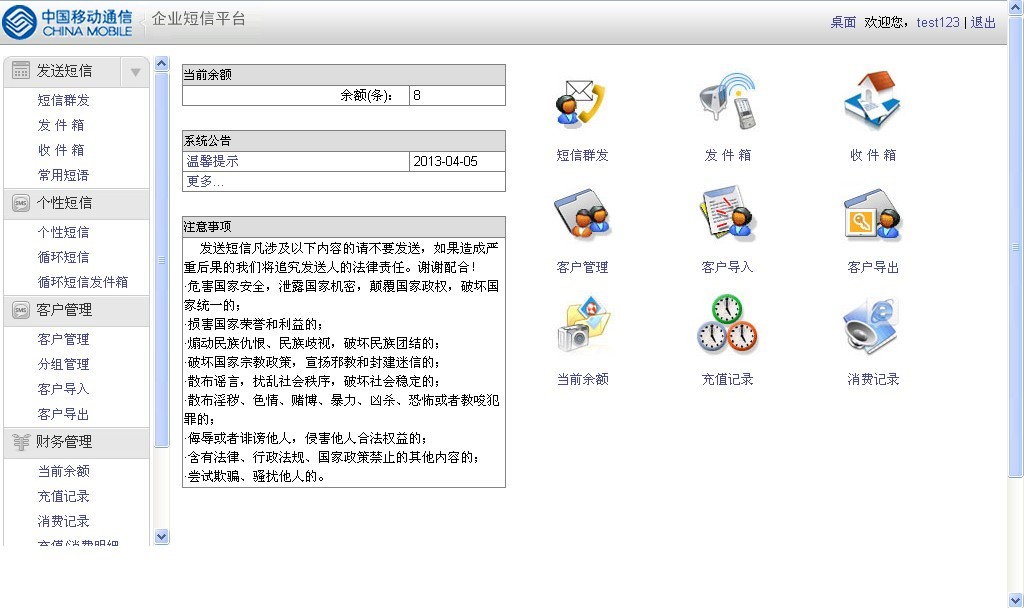Select 个性短信 sub-item in sidebar
This screenshot has height=608, width=1024.
click(x=63, y=232)
